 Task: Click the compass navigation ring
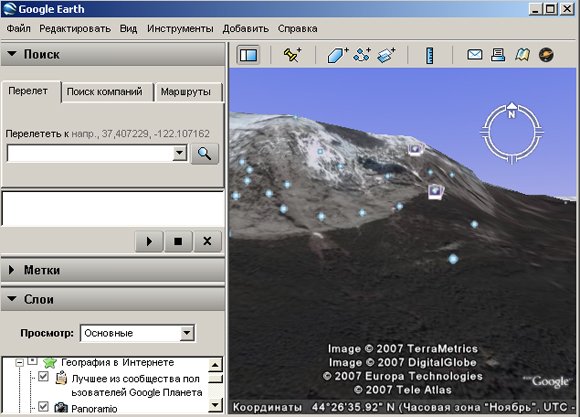click(x=512, y=133)
